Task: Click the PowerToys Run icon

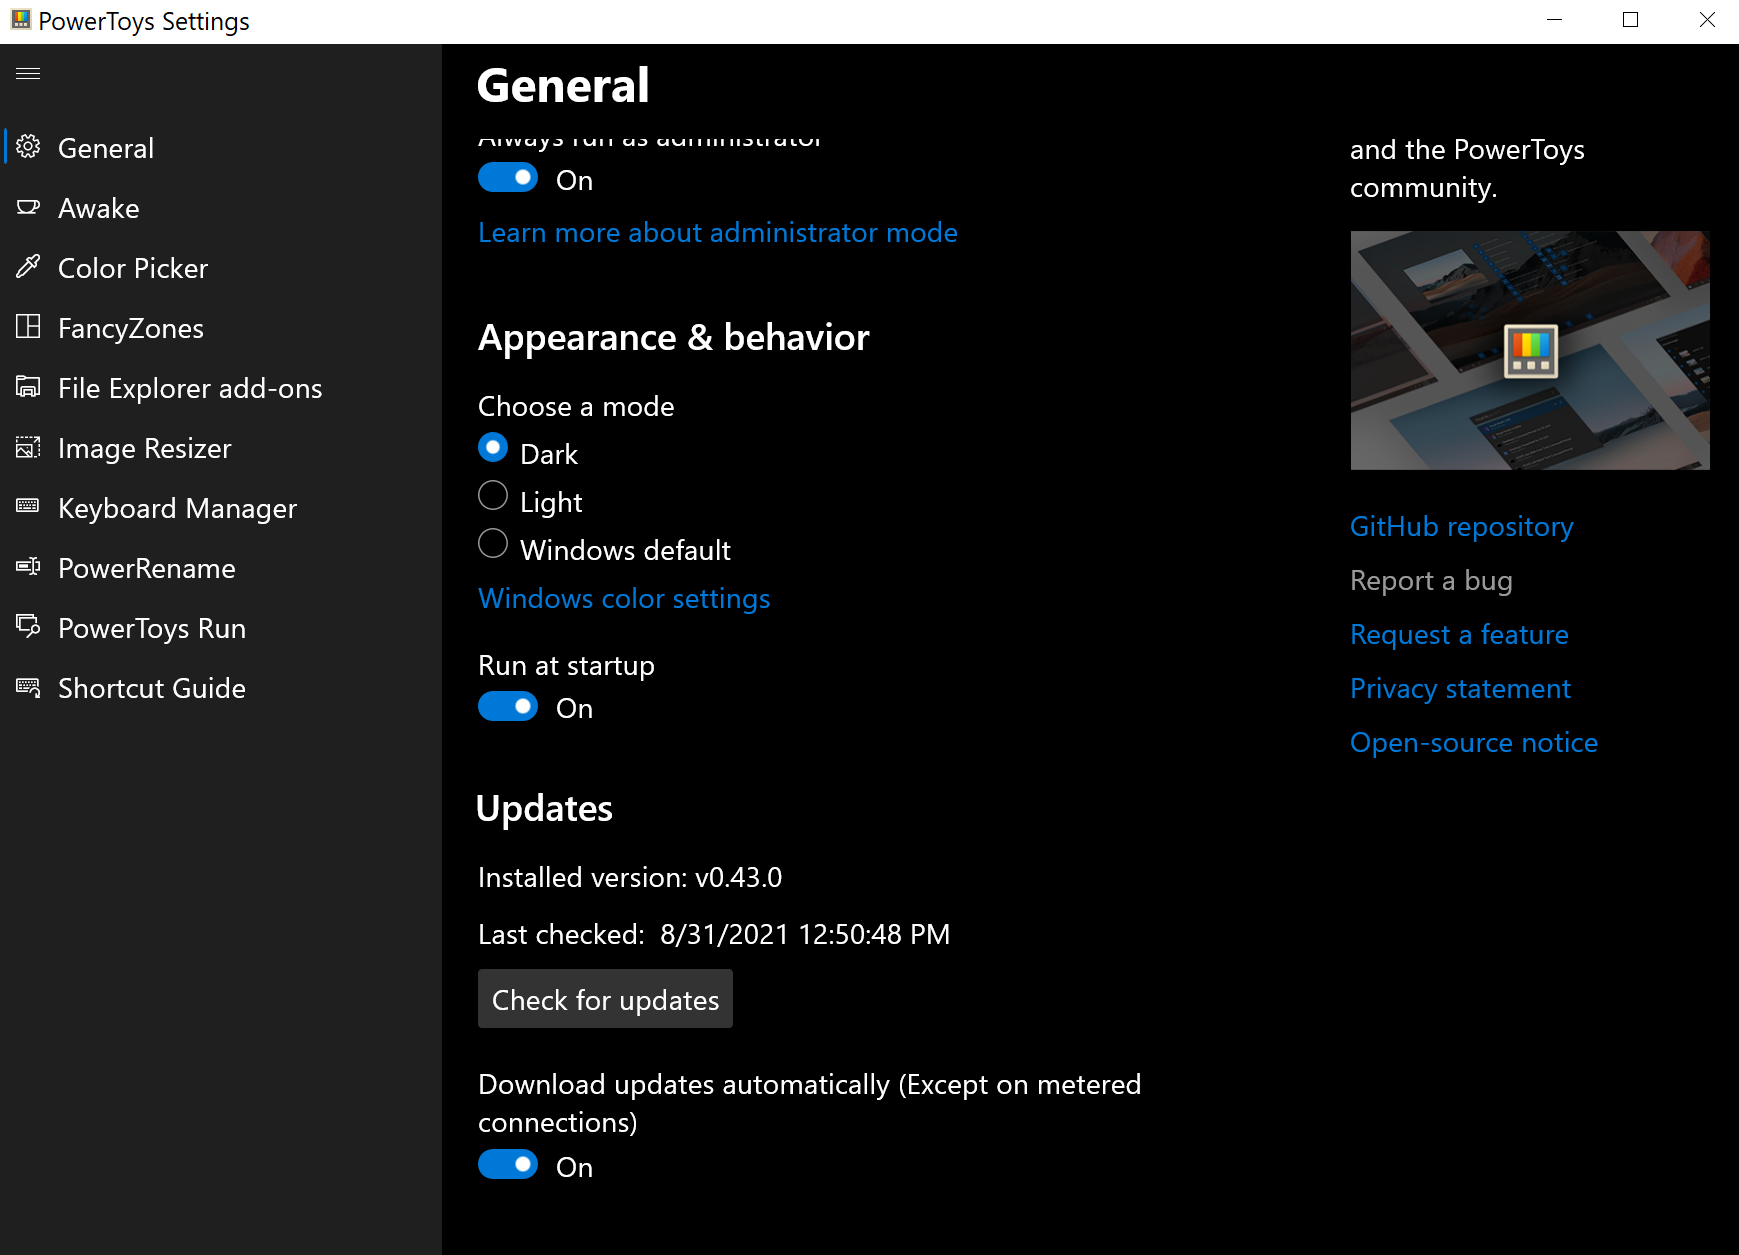Action: [x=28, y=627]
